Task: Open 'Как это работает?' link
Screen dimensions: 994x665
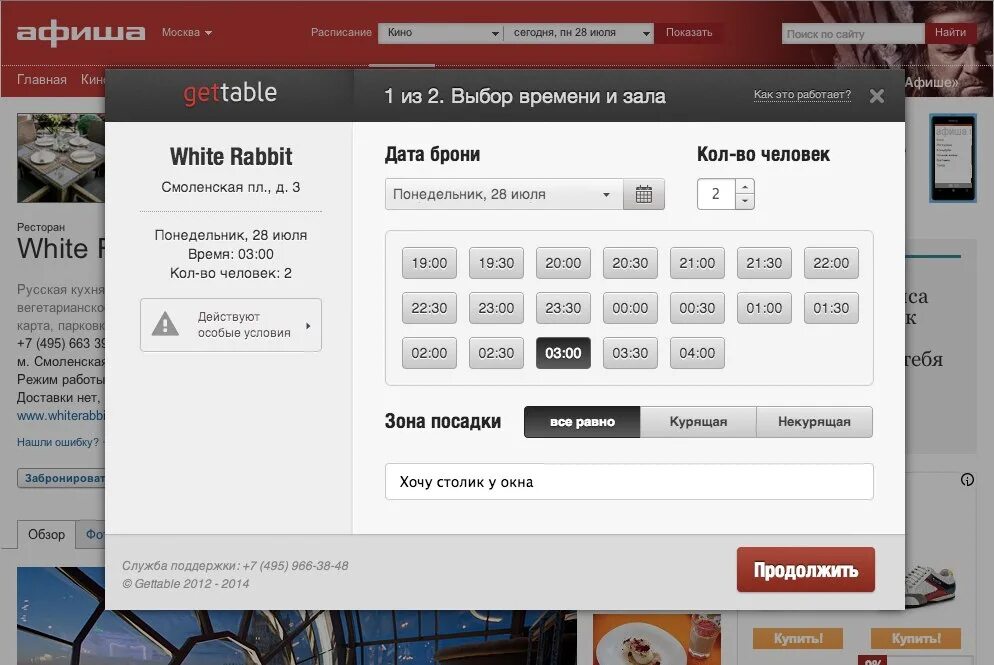Action: pyautogui.click(x=802, y=94)
